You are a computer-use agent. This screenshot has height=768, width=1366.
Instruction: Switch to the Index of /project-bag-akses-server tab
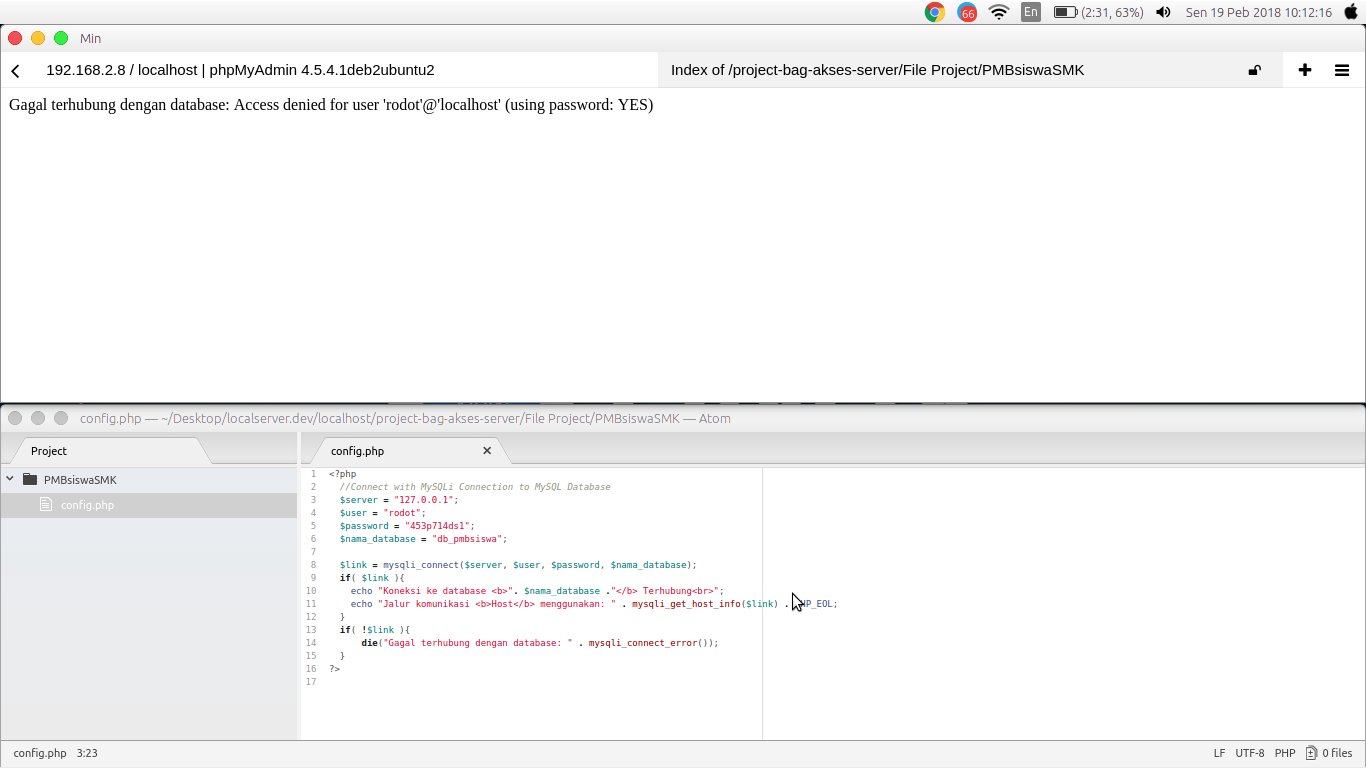[877, 70]
